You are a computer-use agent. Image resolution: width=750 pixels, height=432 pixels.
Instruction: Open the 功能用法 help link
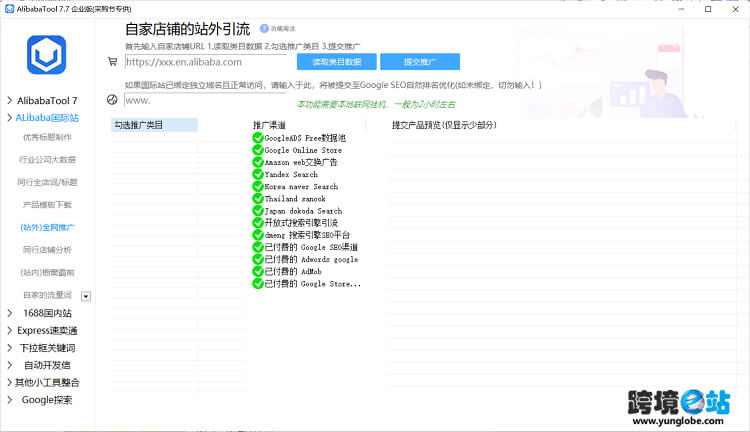[283, 29]
